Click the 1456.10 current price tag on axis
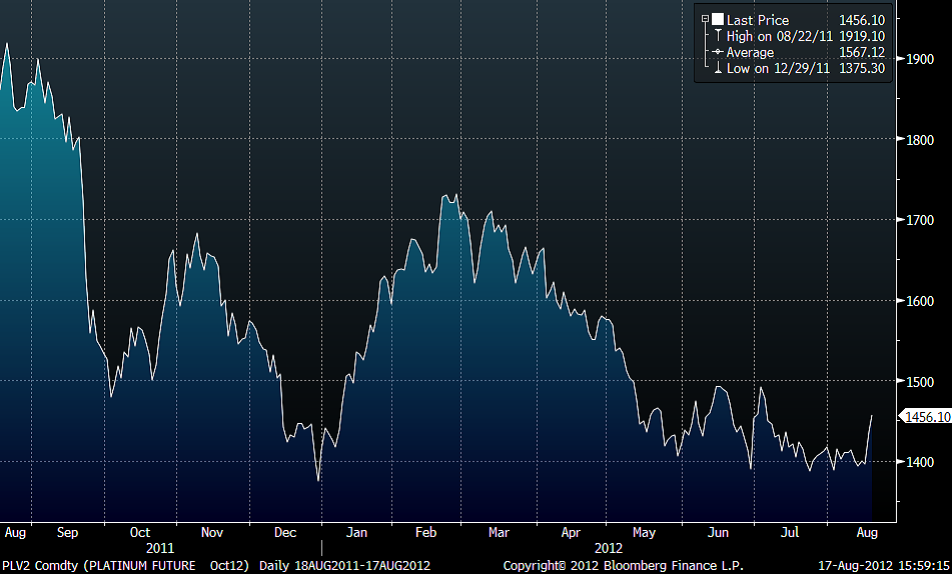952x574 pixels. click(926, 416)
